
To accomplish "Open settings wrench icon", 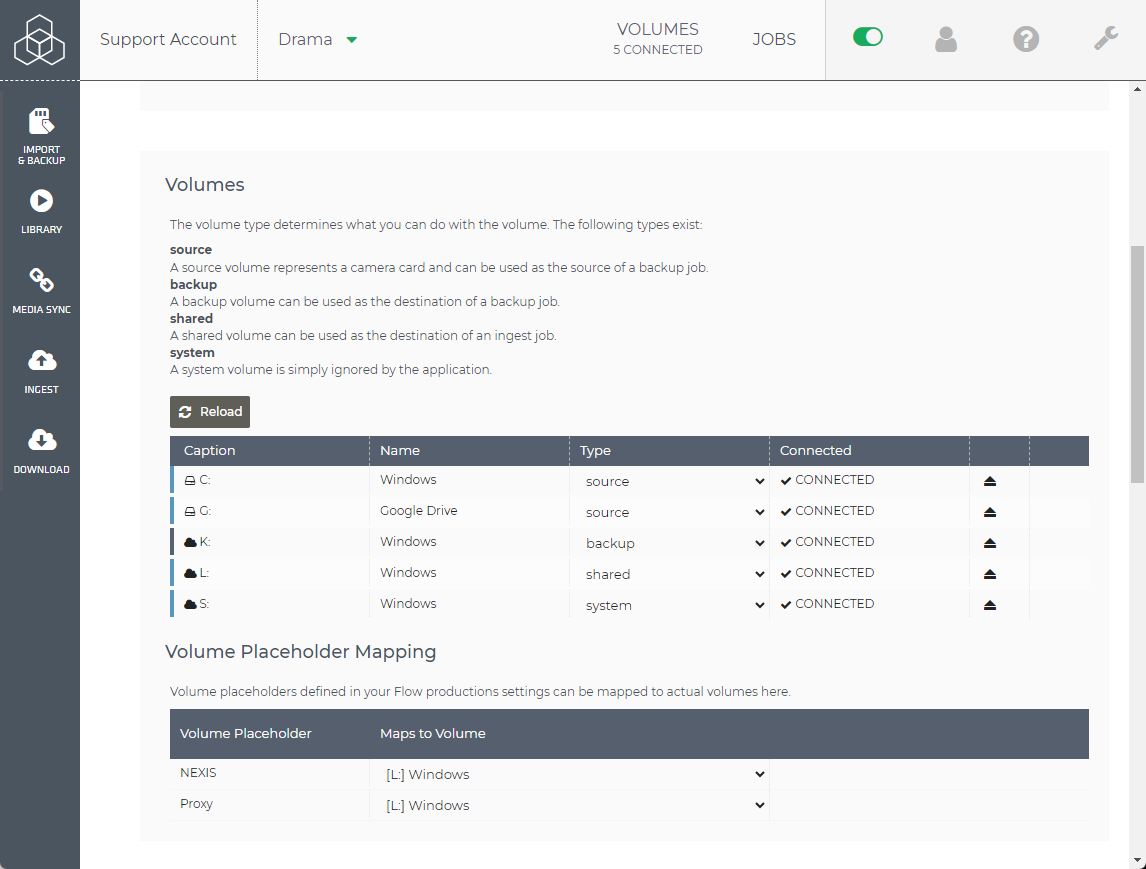I will point(1106,39).
